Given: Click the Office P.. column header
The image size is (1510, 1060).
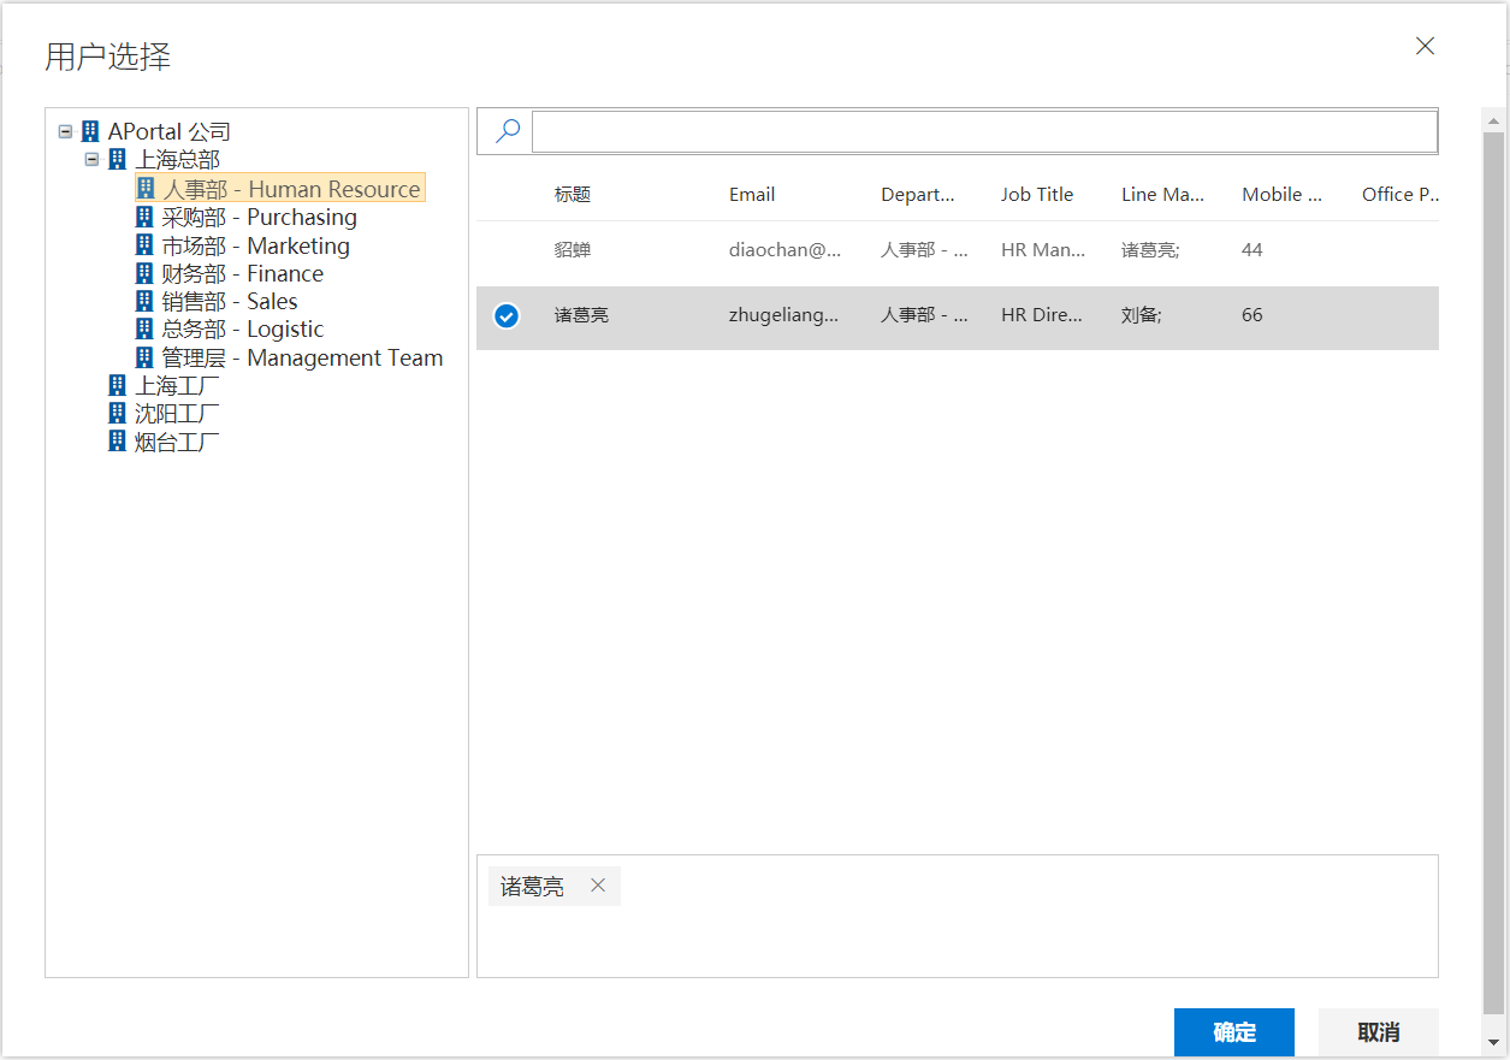Looking at the screenshot, I should point(1400,194).
